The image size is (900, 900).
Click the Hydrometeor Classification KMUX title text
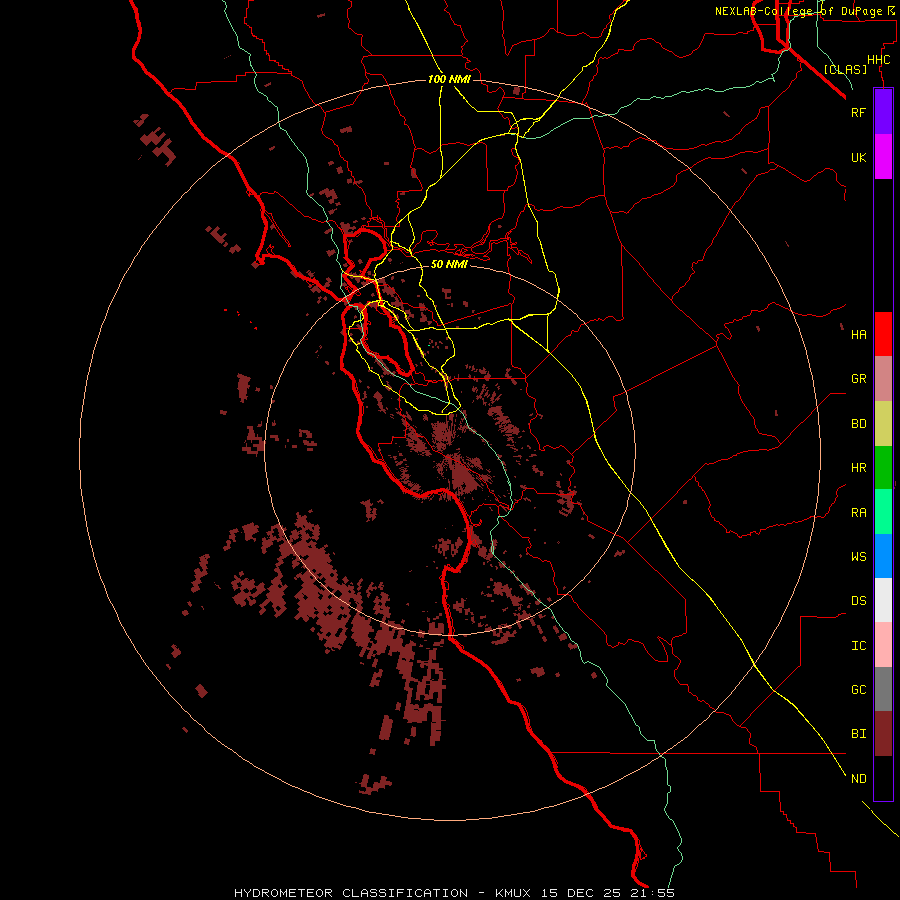point(454,893)
